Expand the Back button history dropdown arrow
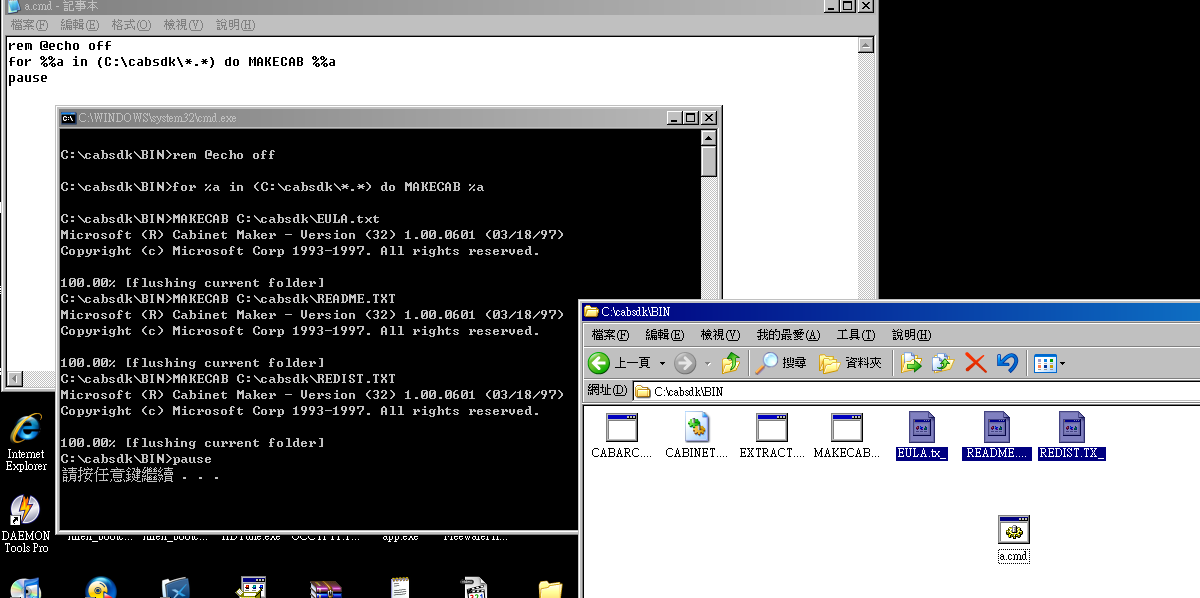This screenshot has width=1200, height=598. tap(661, 363)
